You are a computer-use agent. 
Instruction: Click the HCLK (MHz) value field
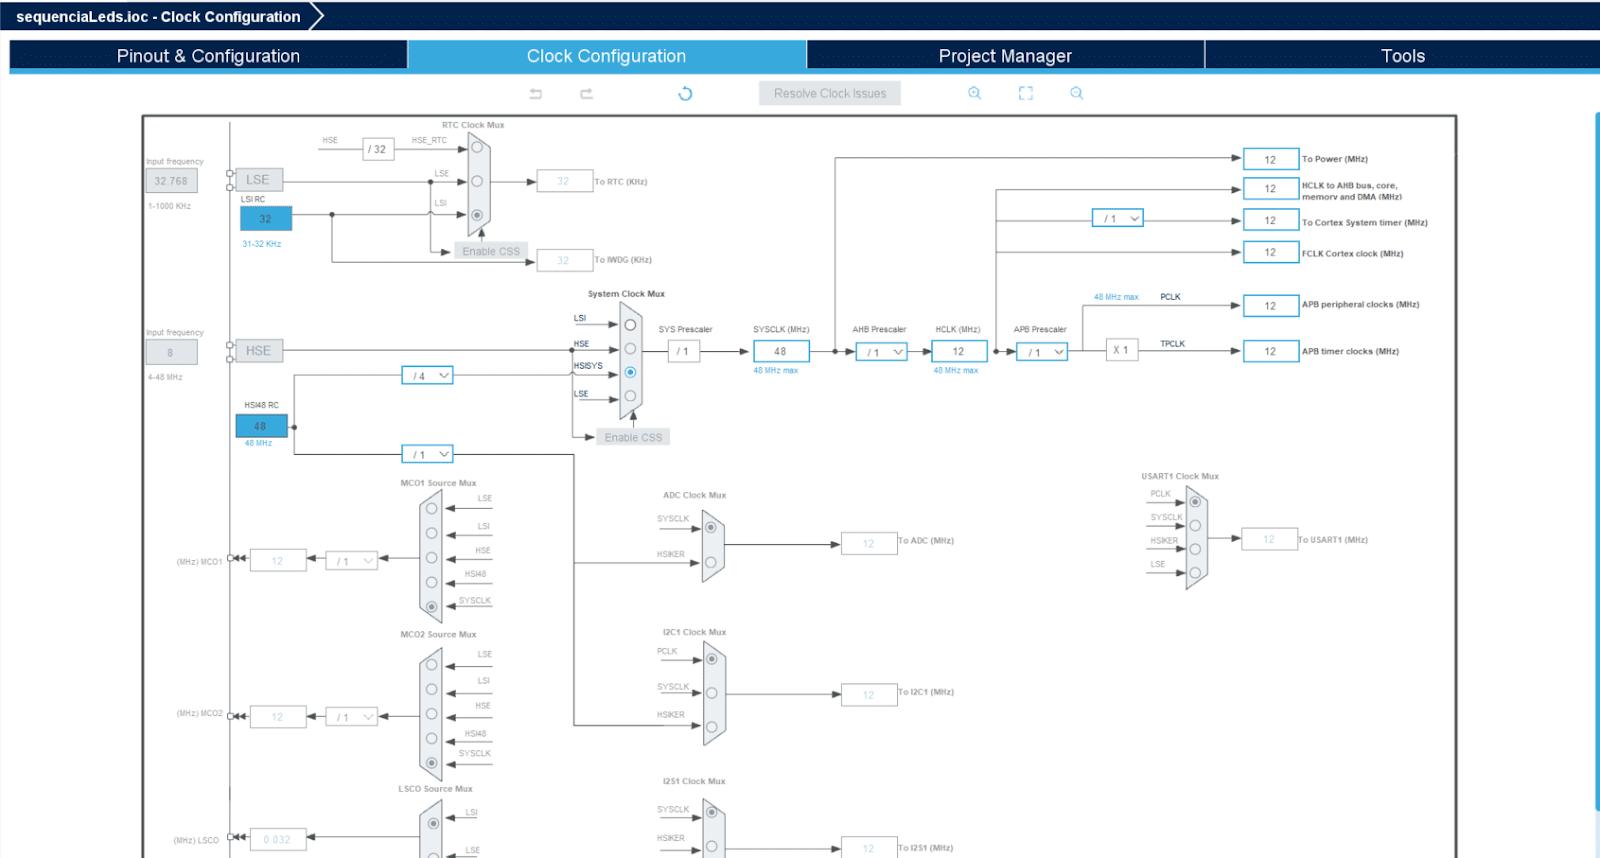(959, 351)
